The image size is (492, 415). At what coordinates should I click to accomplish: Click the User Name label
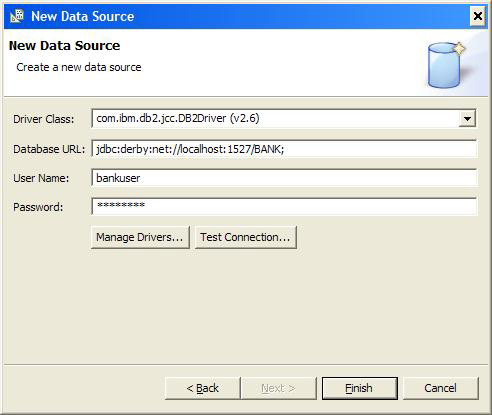pos(41,178)
